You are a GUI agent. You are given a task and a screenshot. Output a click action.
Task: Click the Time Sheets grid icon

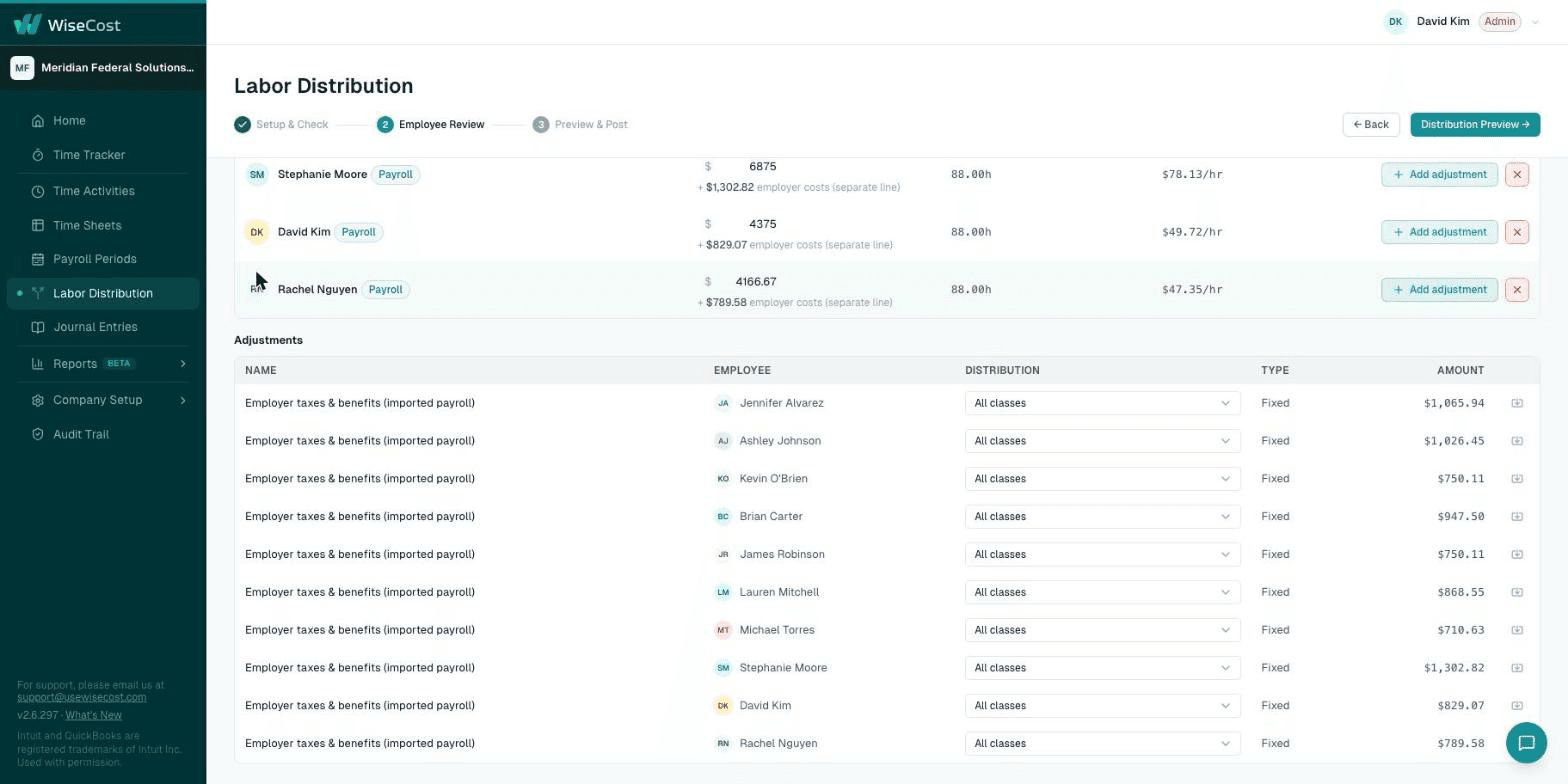pos(38,226)
